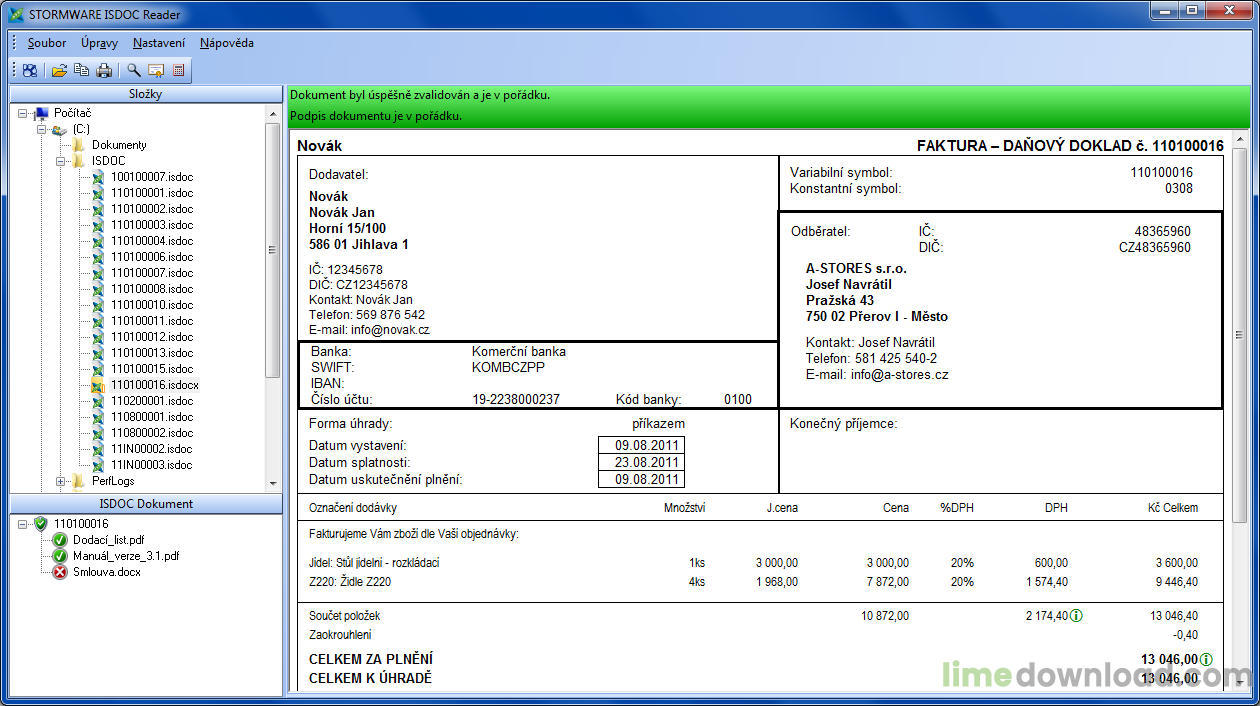Open the Nastavení menu
The width and height of the screenshot is (1260, 706).
tap(158, 43)
